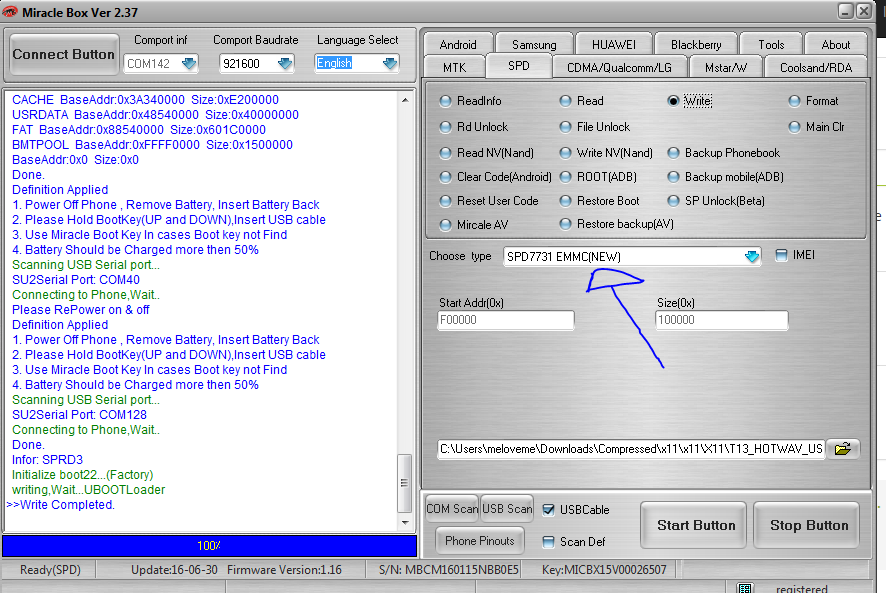Select Restore backup(AV) radio option
Viewport: 886px width, 593px height.
pyautogui.click(x=565, y=224)
